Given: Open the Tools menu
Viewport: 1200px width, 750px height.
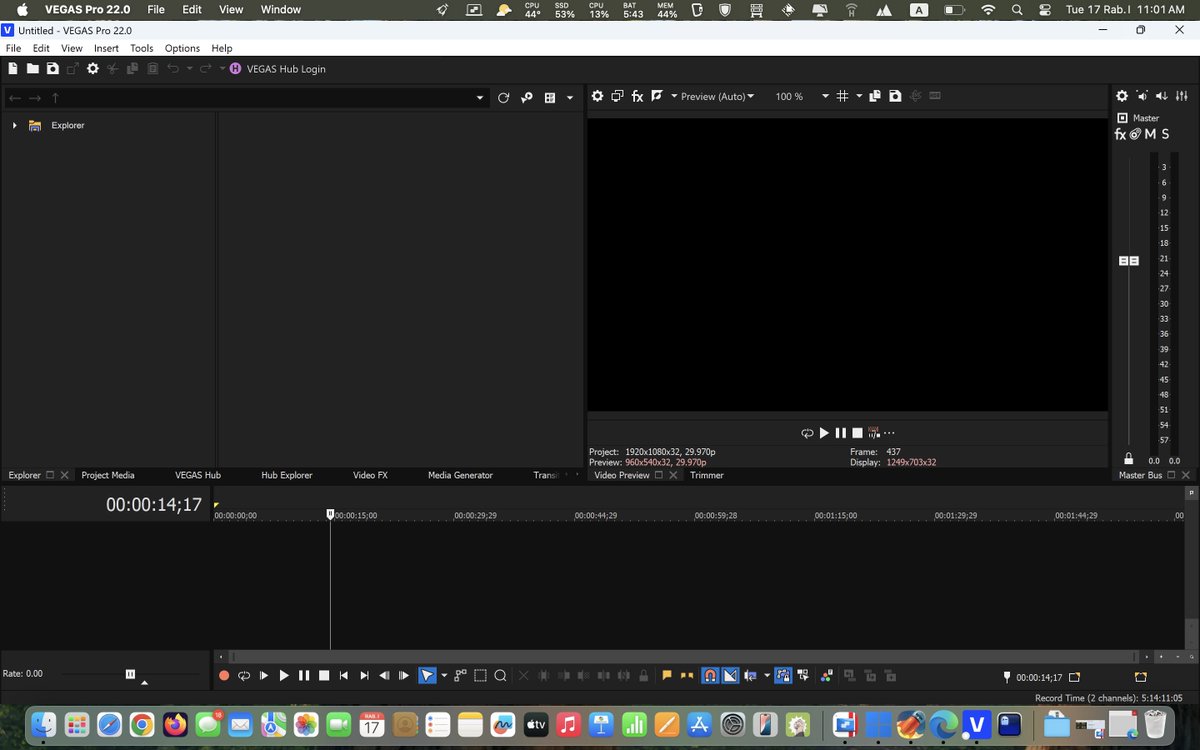Looking at the screenshot, I should pyautogui.click(x=142, y=48).
